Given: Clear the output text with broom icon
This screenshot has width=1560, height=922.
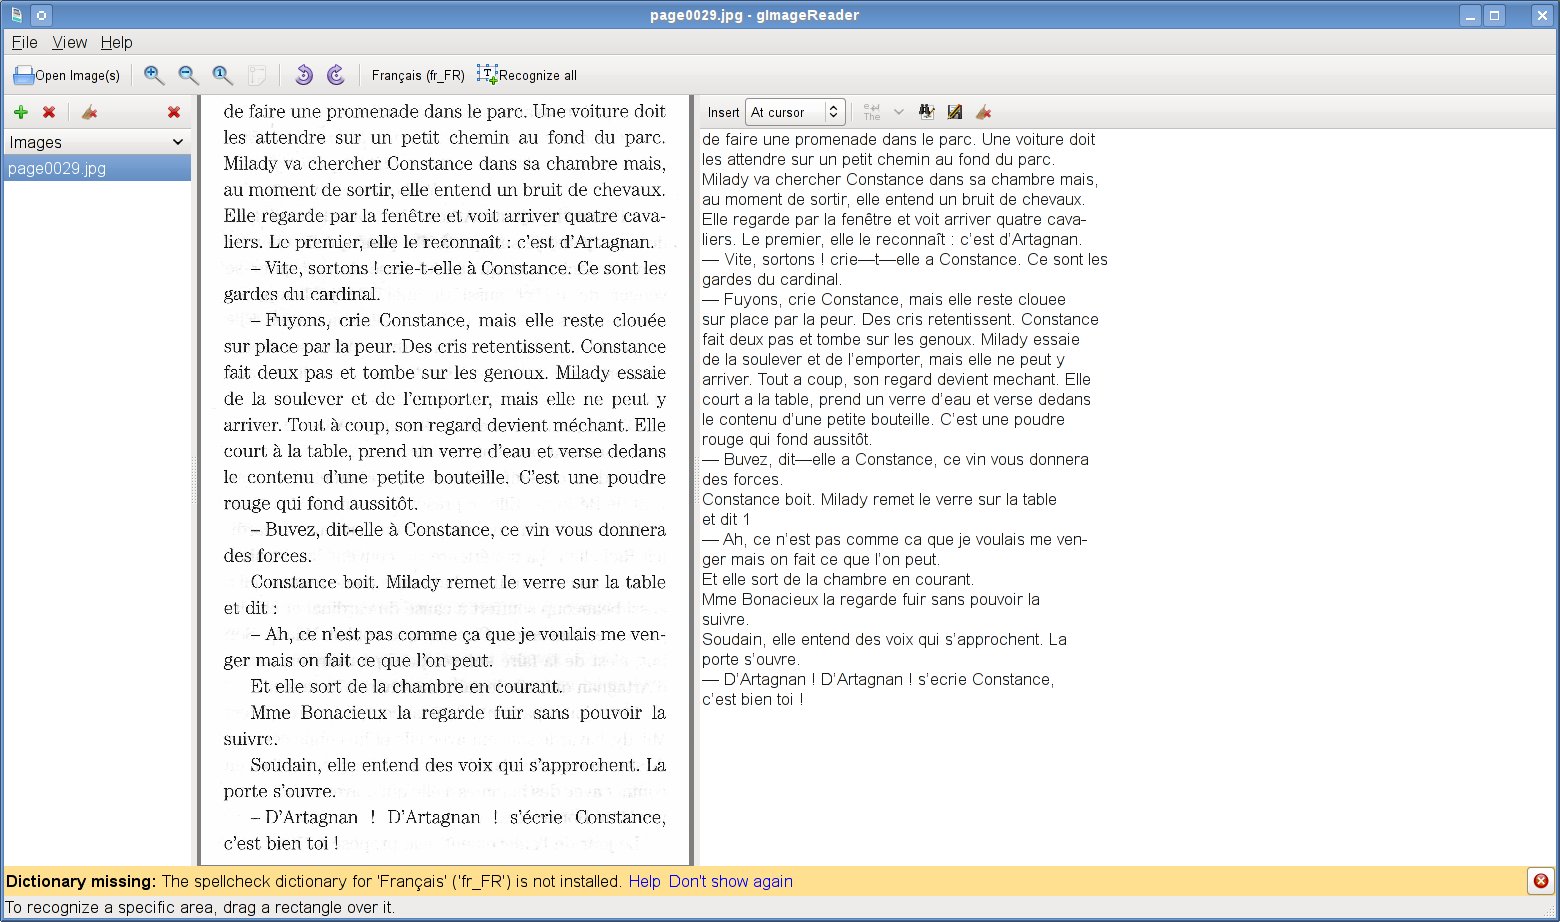Looking at the screenshot, I should pos(984,112).
